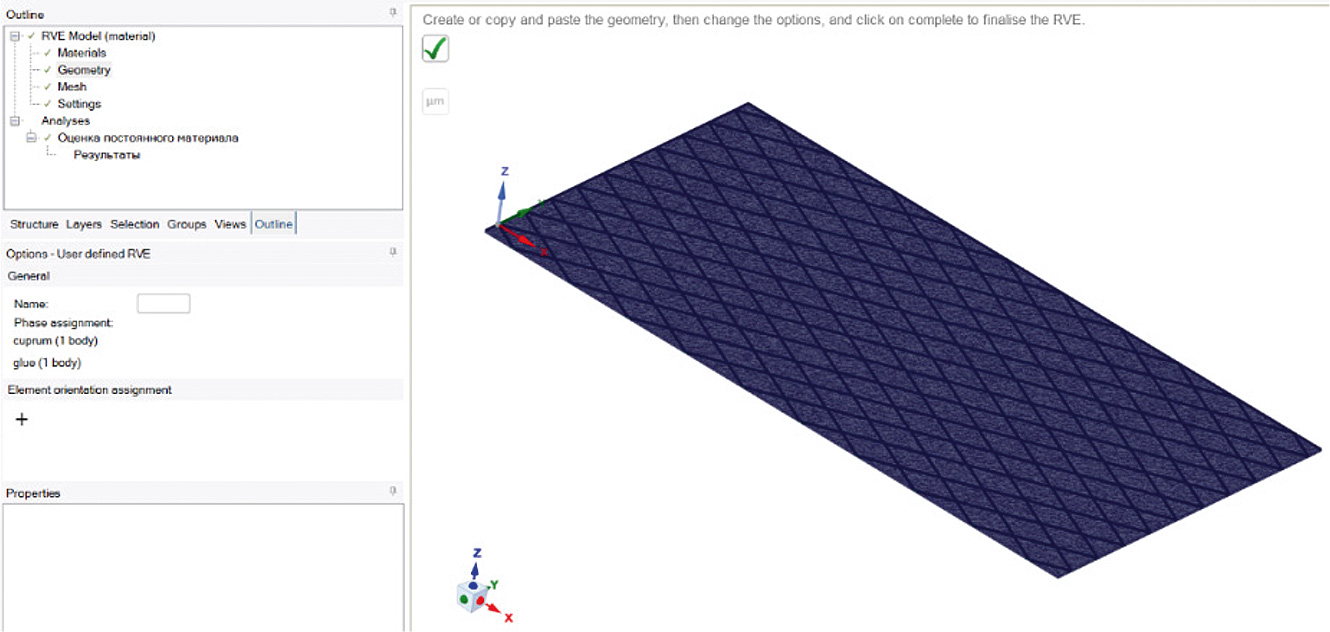
Task: Switch to the Views tab
Action: (230, 224)
